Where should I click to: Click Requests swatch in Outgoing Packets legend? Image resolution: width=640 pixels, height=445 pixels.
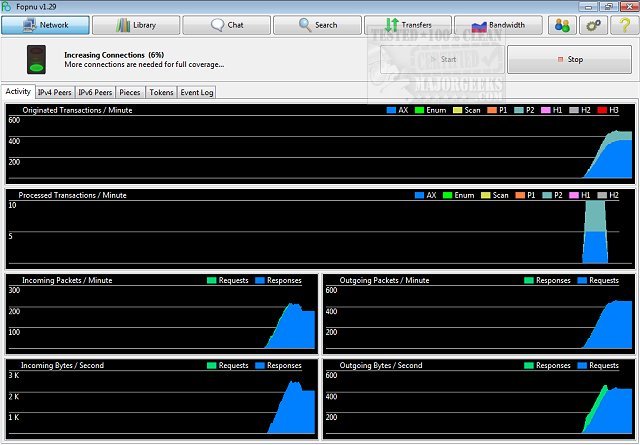pyautogui.click(x=582, y=280)
